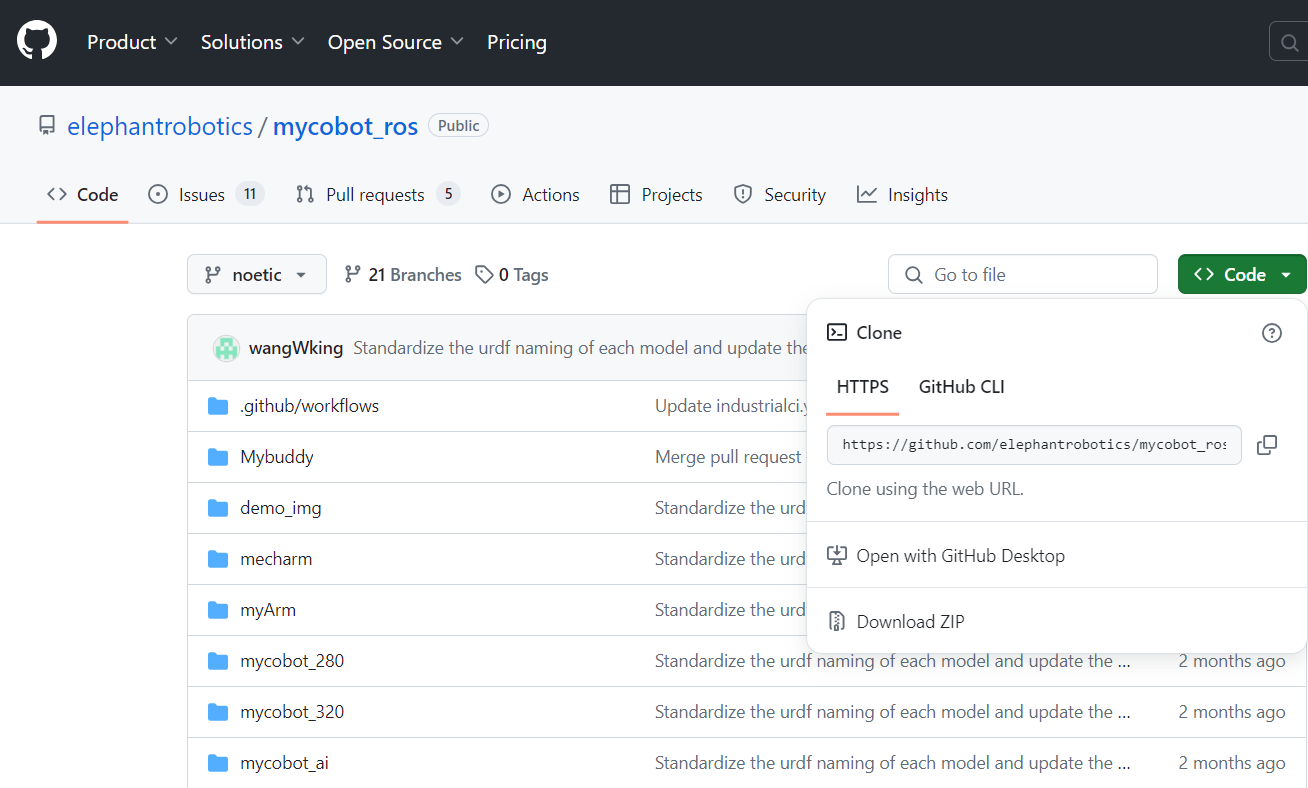This screenshot has width=1308, height=788.
Task: Open wangWking's profile link
Action: tap(296, 348)
